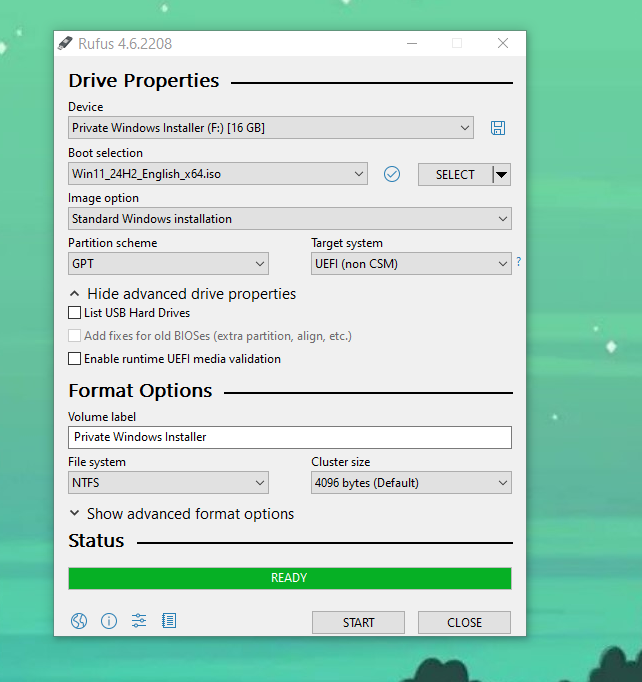Enable runtime UEFI media validation checkbox
Screen dimensions: 642x682
click(x=74, y=359)
